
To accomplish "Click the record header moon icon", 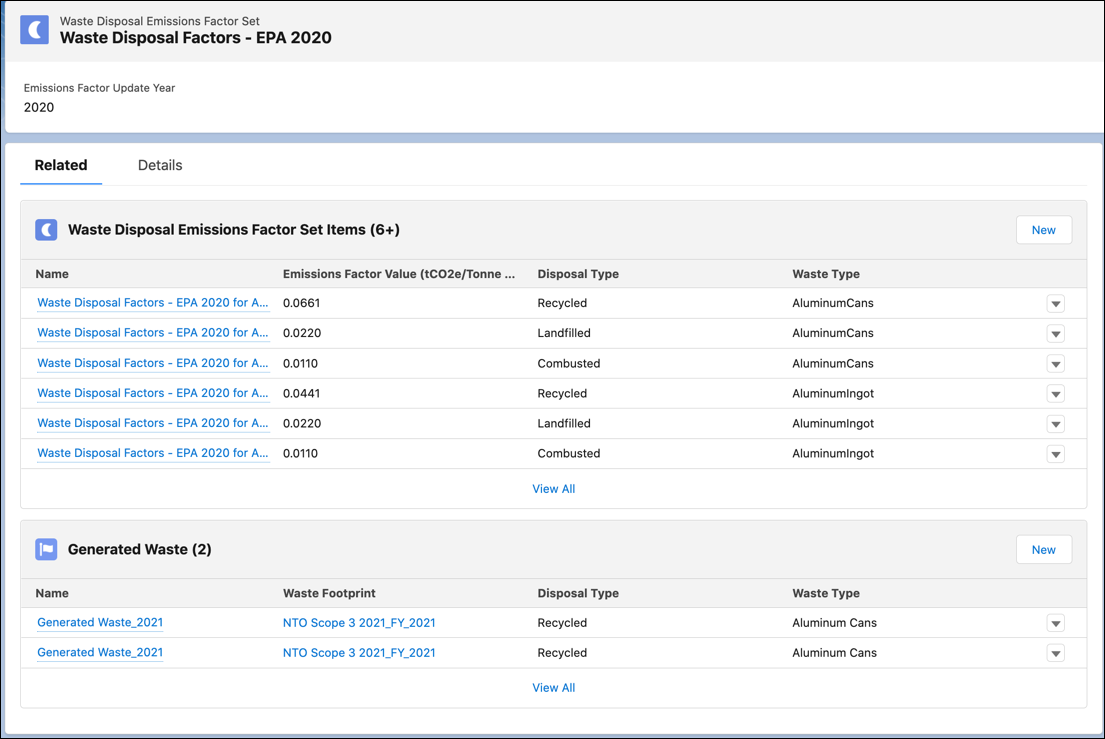I will pos(35,30).
